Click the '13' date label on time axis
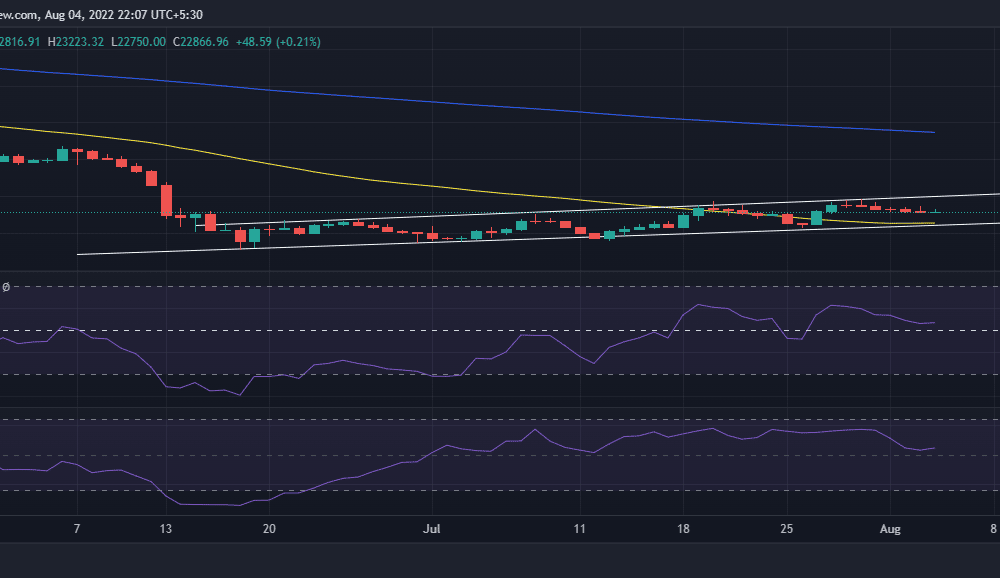The width and height of the screenshot is (1000, 578). click(166, 529)
